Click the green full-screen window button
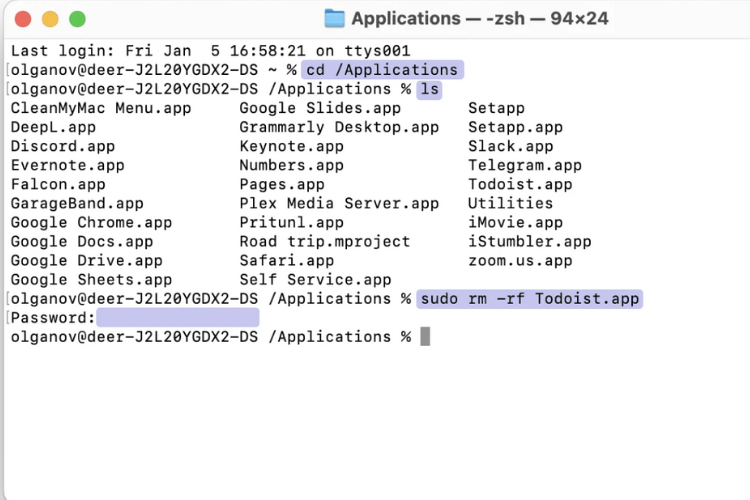This screenshot has height=500, width=750. tap(77, 19)
